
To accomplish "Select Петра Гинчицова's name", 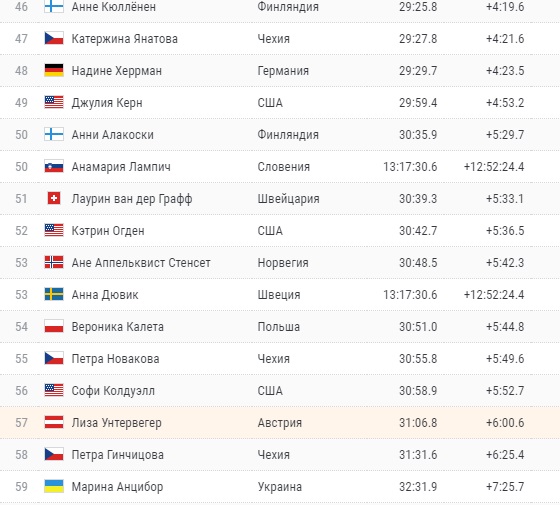I will click(x=118, y=455).
